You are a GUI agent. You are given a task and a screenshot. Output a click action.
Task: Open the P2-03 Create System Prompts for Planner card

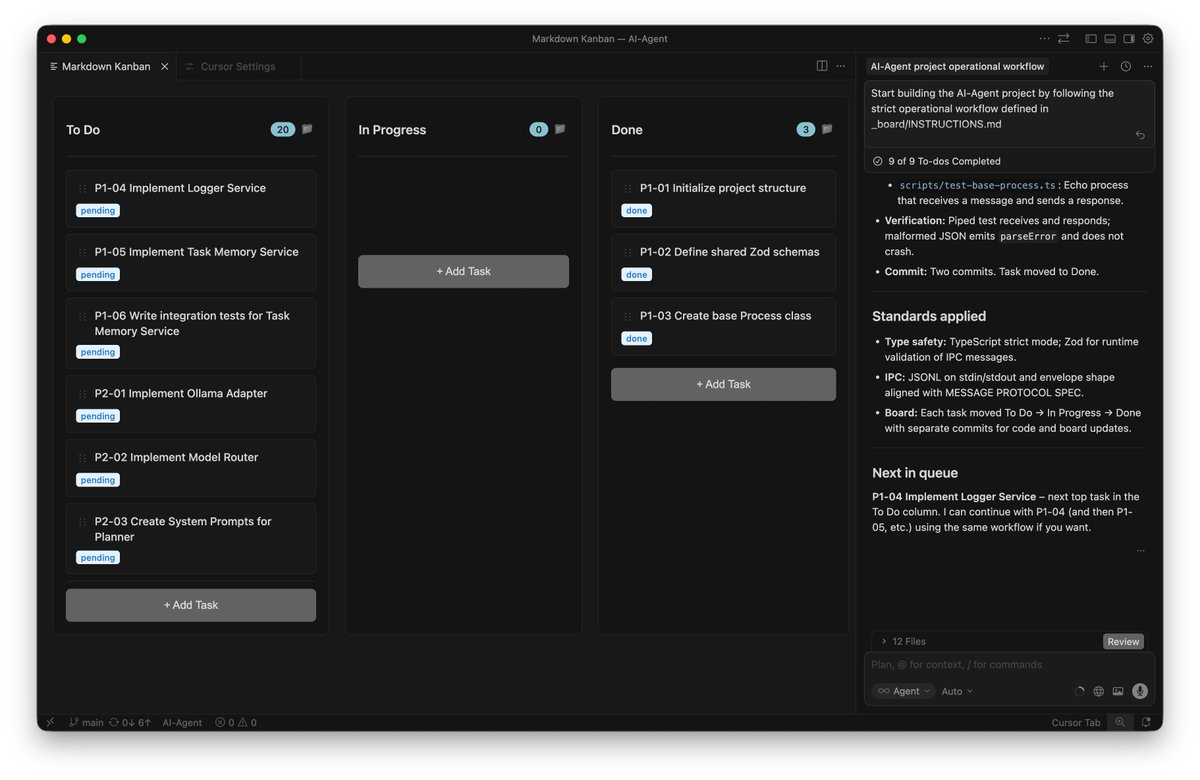[191, 539]
